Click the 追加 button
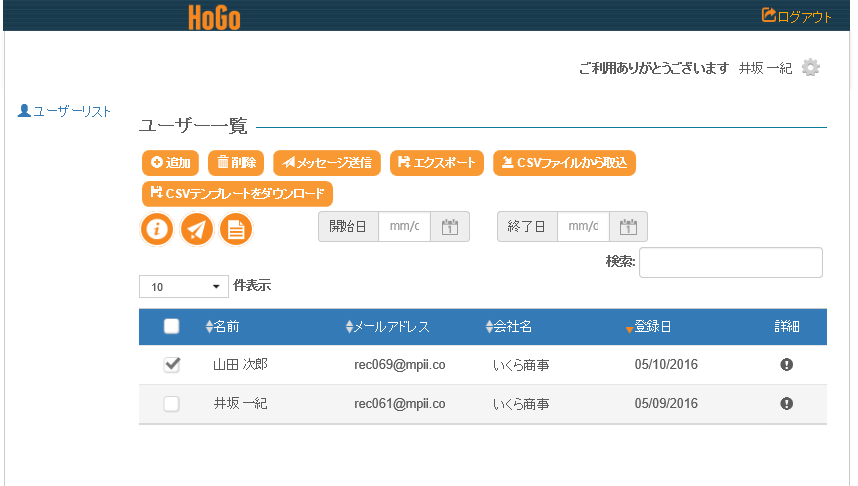This screenshot has height=486, width=858. click(x=170, y=162)
